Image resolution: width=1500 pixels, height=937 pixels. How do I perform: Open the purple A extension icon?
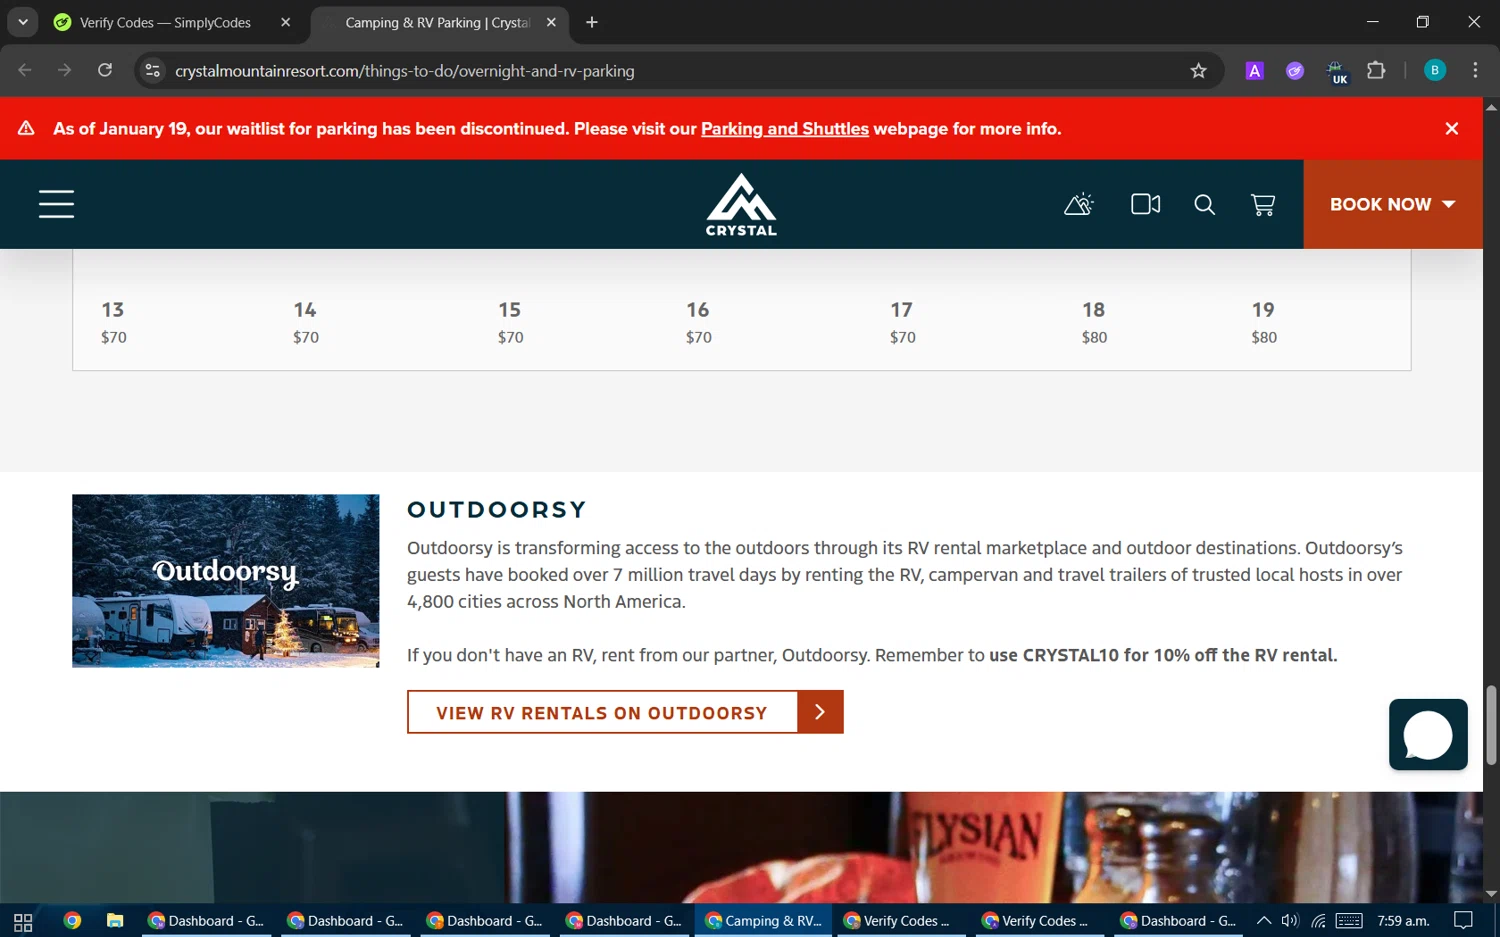click(1254, 70)
